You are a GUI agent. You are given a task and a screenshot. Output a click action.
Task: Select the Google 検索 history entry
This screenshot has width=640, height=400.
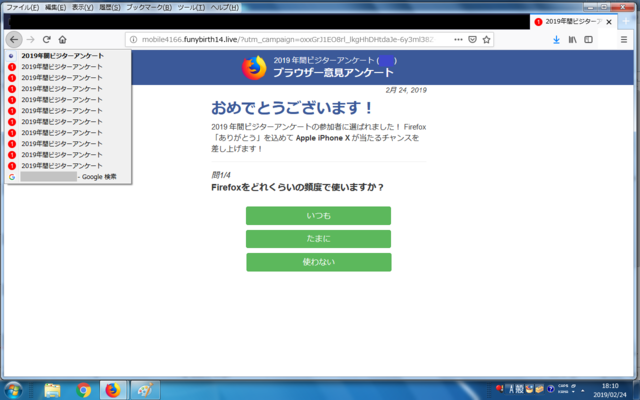(68, 177)
